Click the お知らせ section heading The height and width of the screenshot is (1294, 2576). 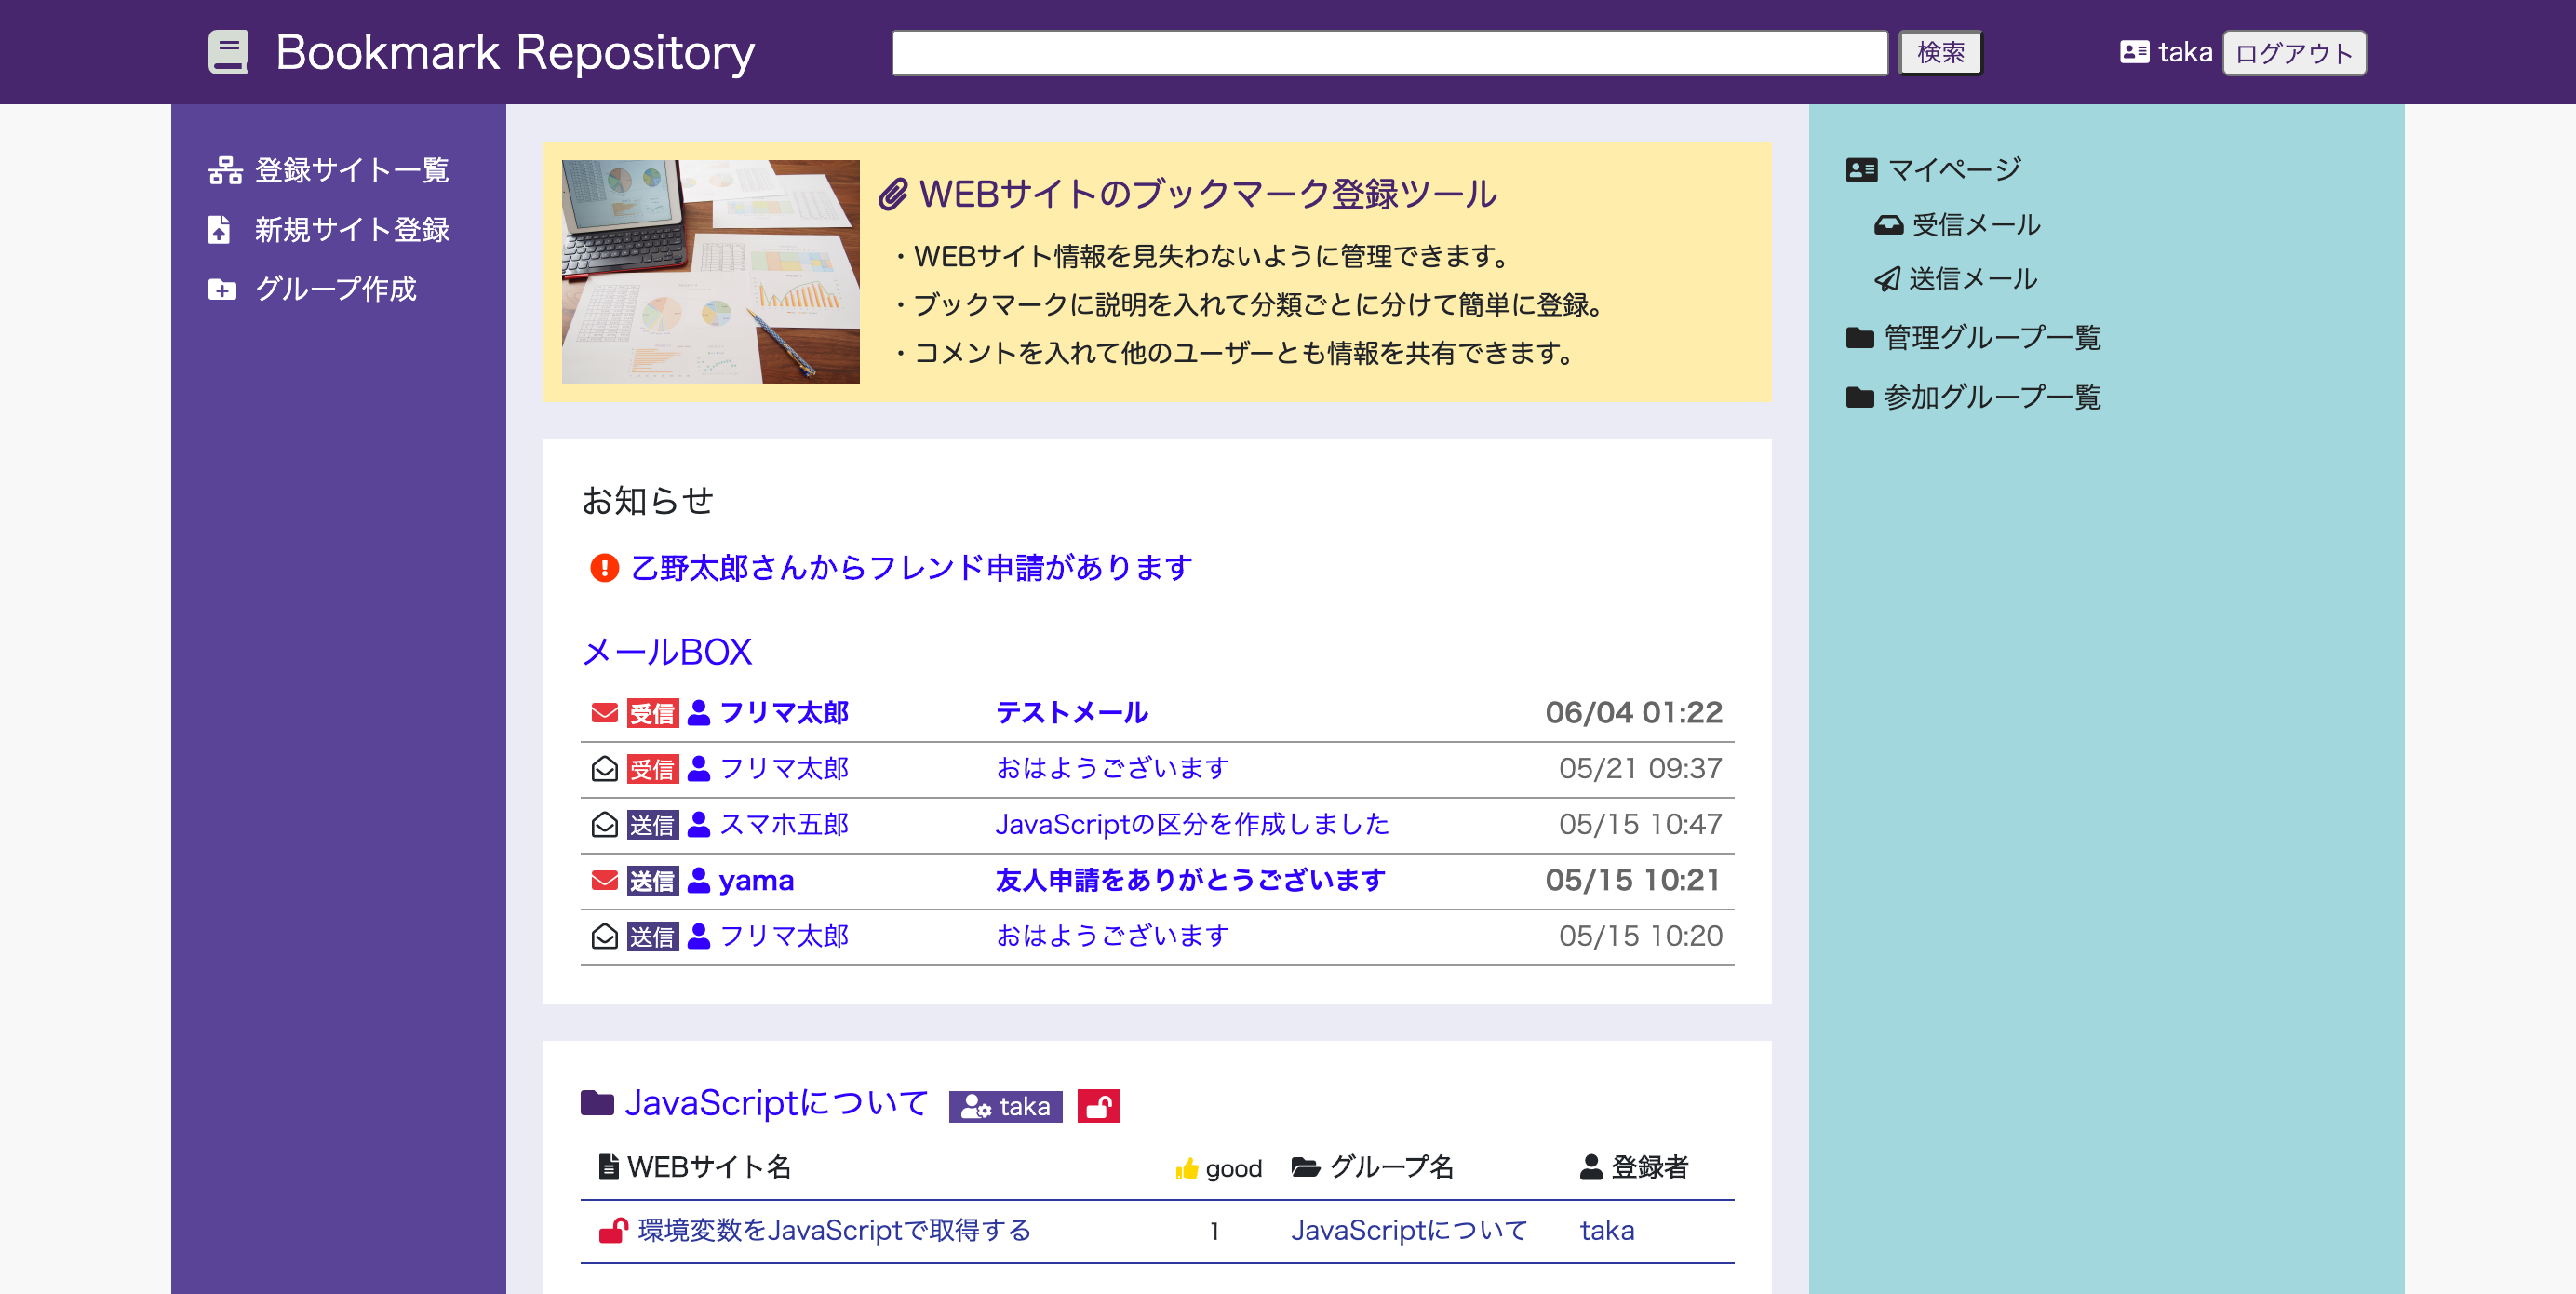coord(647,500)
